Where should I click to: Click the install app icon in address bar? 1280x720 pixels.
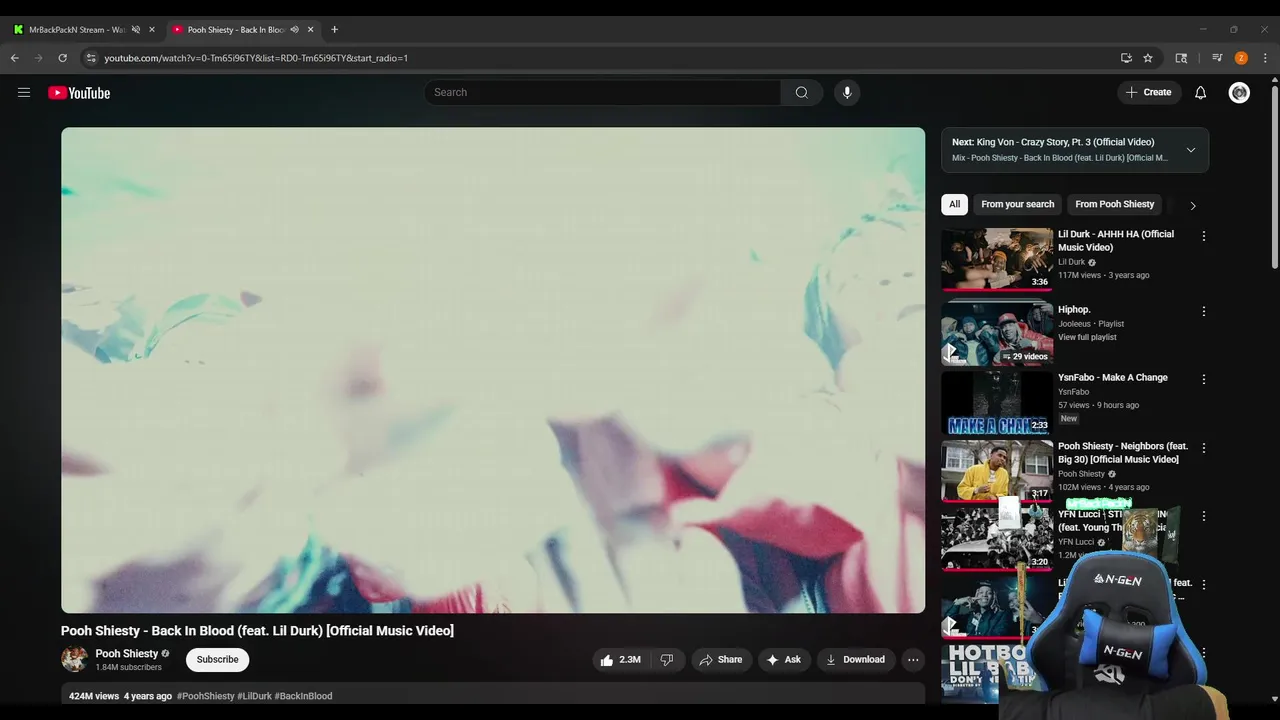(1126, 58)
